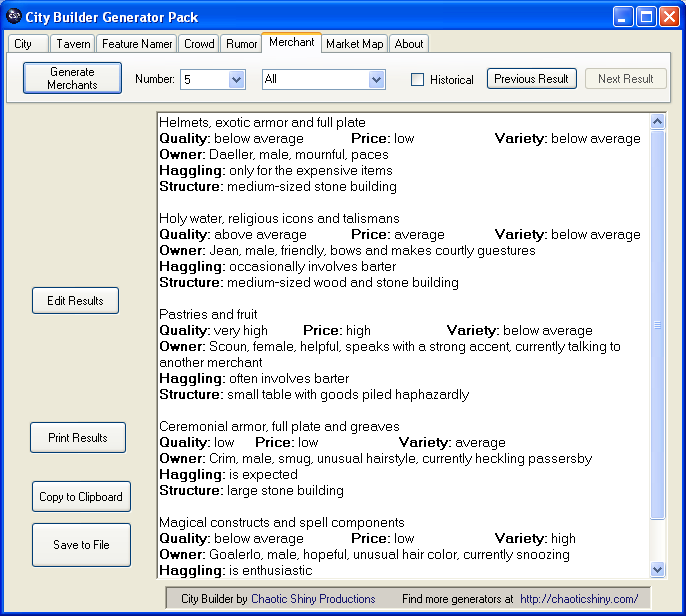Click the Previous Result button
686x616 pixels.
[532, 79]
